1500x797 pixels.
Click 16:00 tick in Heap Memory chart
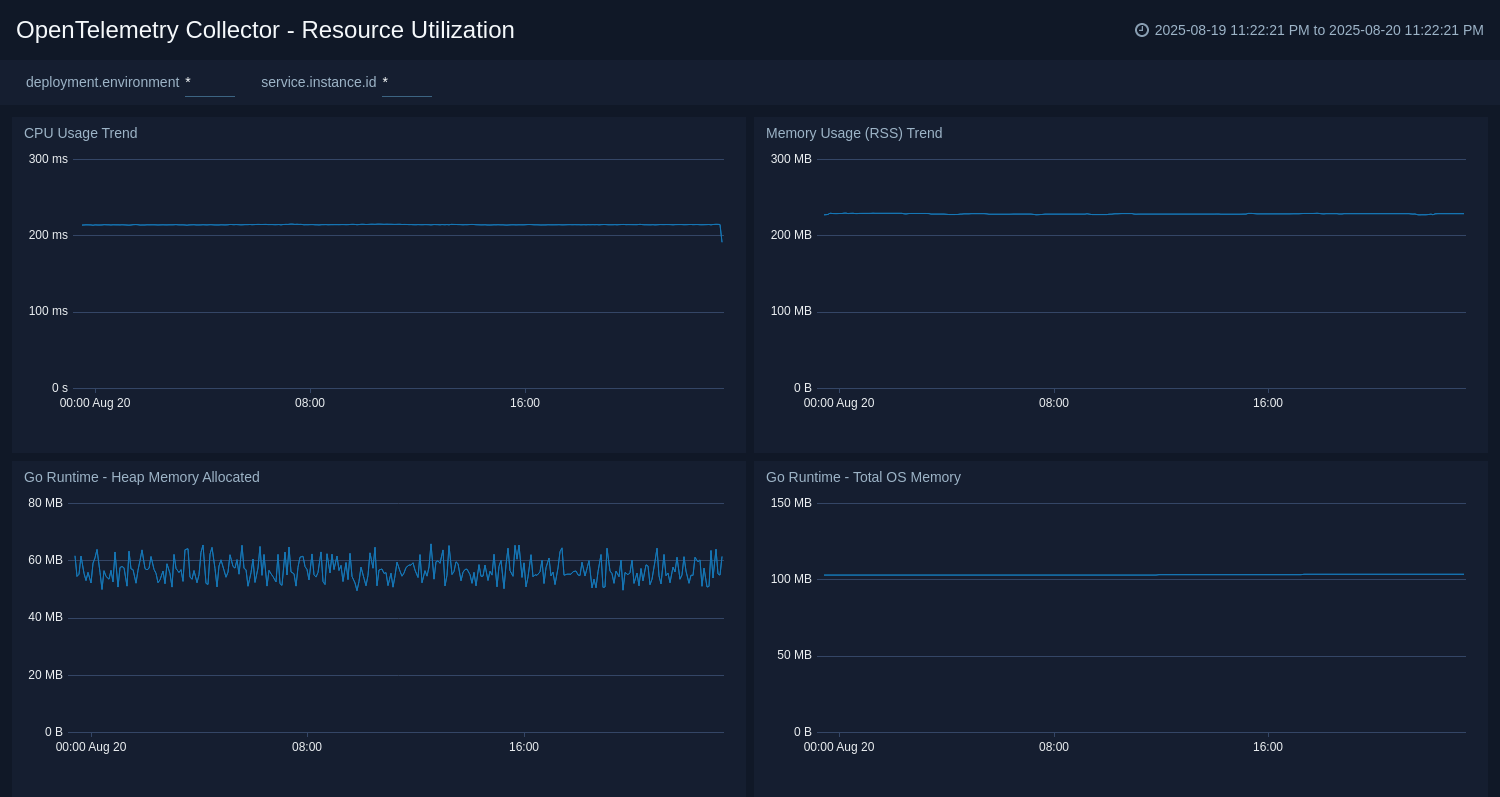pos(524,747)
